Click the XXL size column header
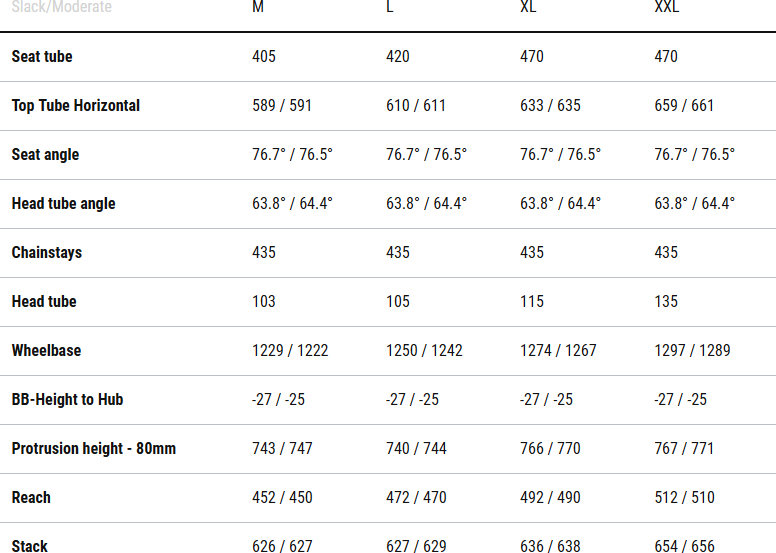 (x=667, y=7)
